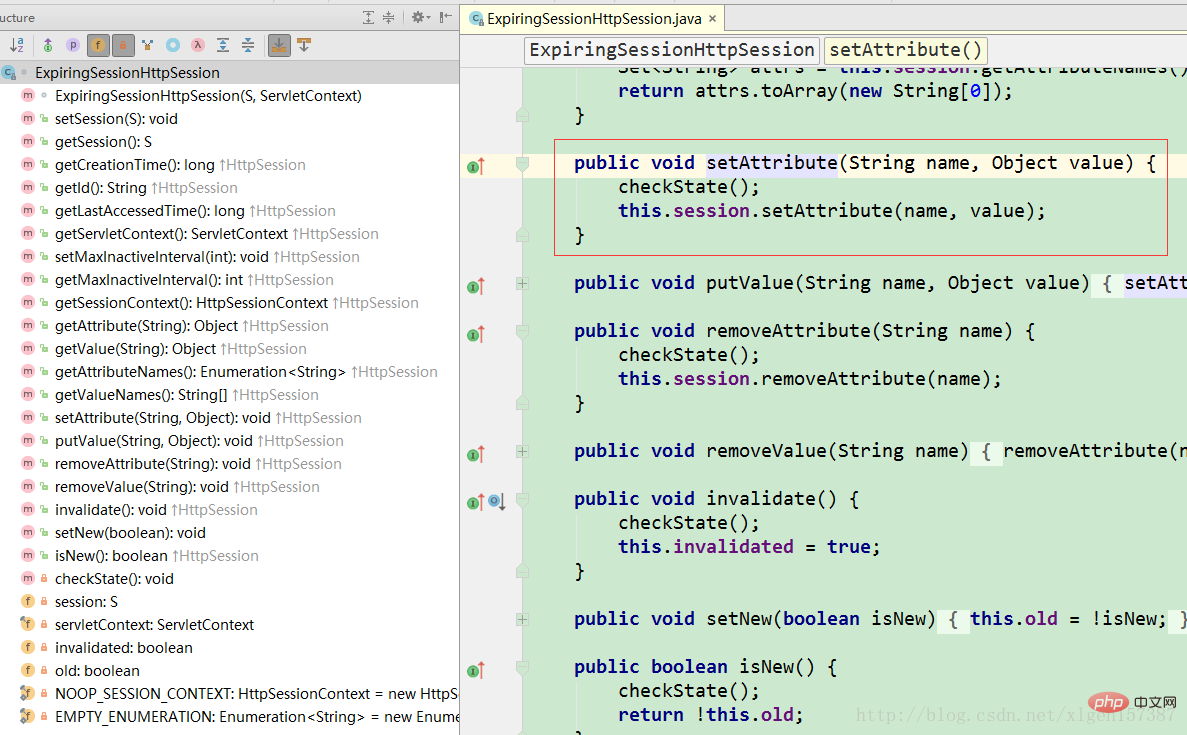1187x735 pixels.
Task: Toggle the purple Show Properties 'p' filter
Action: (x=73, y=45)
